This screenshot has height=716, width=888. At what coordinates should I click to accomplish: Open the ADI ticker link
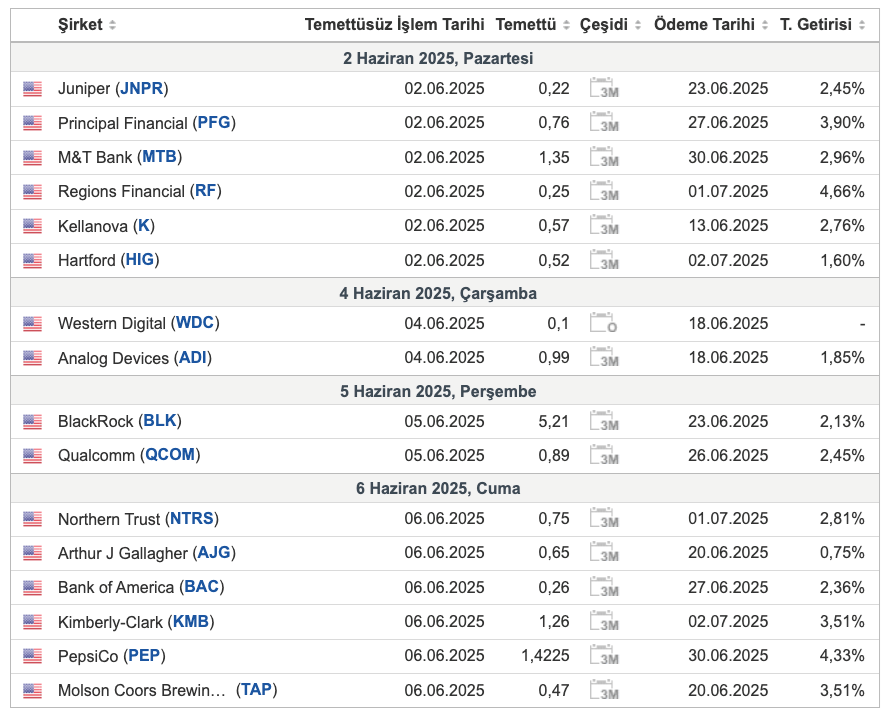(x=193, y=357)
